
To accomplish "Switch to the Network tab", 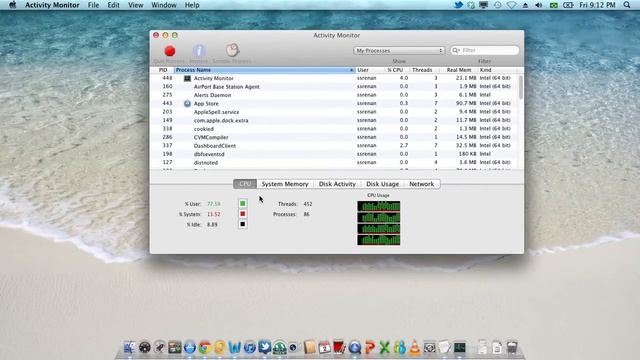I will pyautogui.click(x=422, y=184).
